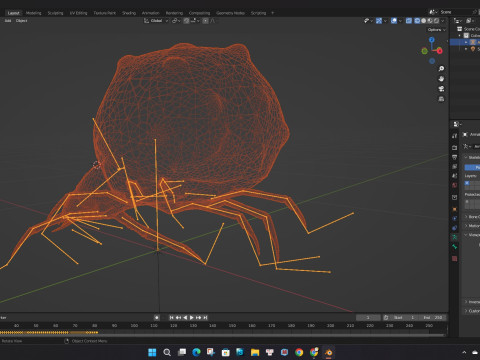This screenshot has height=360, width=480.
Task: Open the Object menu in viewport header
Action: 21,21
